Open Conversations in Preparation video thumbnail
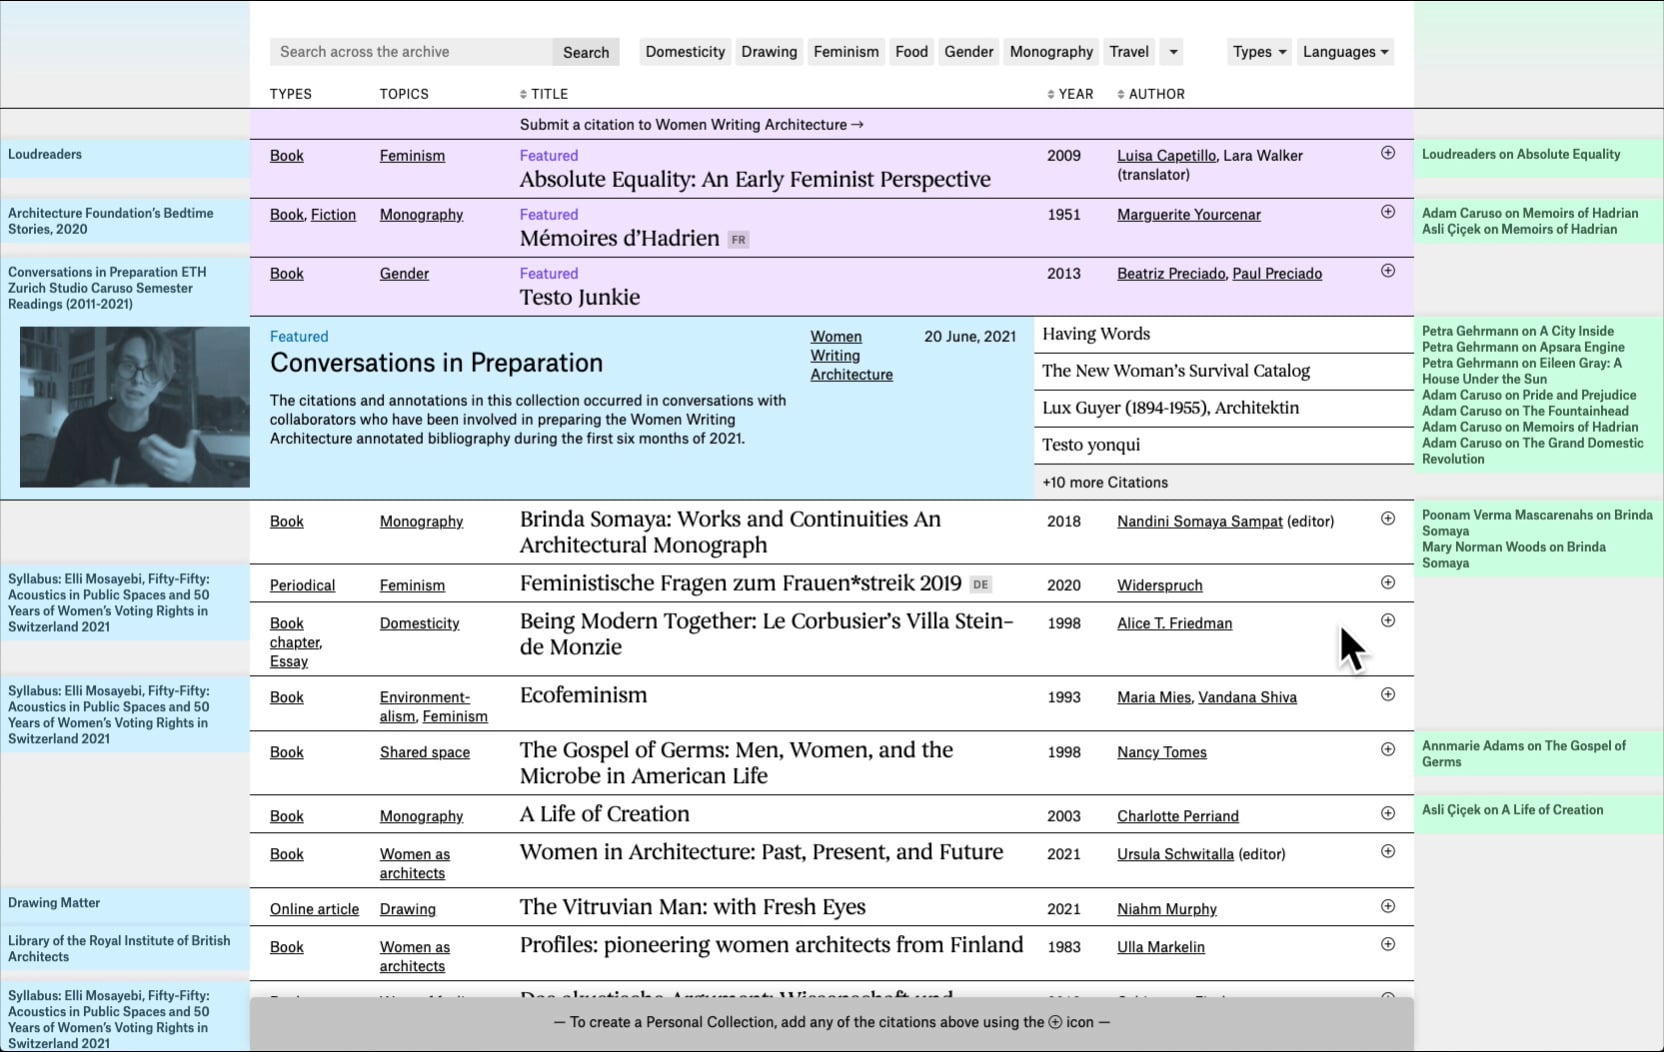The image size is (1664, 1052). (134, 407)
